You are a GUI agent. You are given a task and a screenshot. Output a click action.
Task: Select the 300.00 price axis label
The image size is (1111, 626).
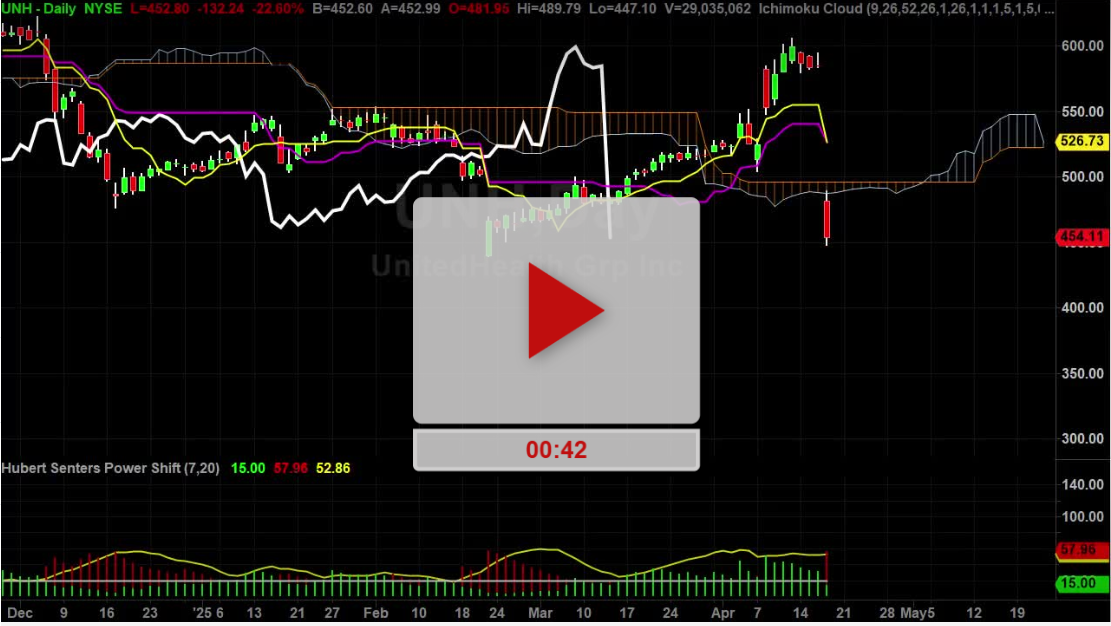point(1082,439)
